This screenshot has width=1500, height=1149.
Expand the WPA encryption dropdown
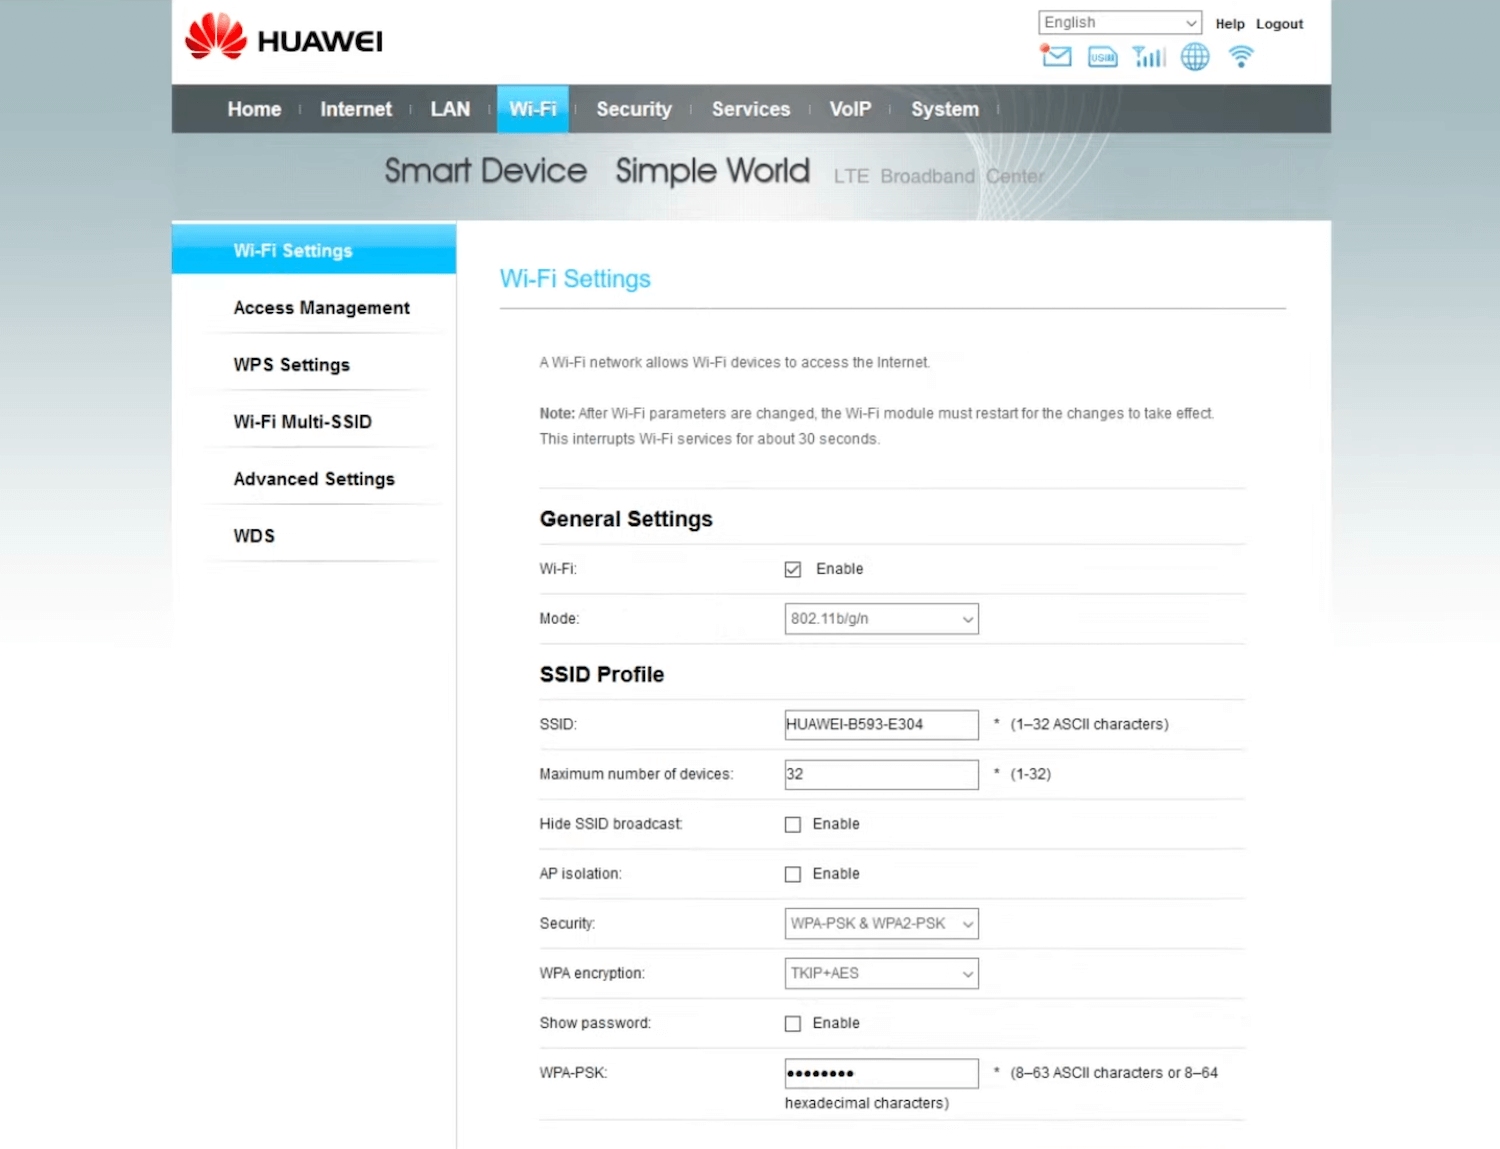881,974
